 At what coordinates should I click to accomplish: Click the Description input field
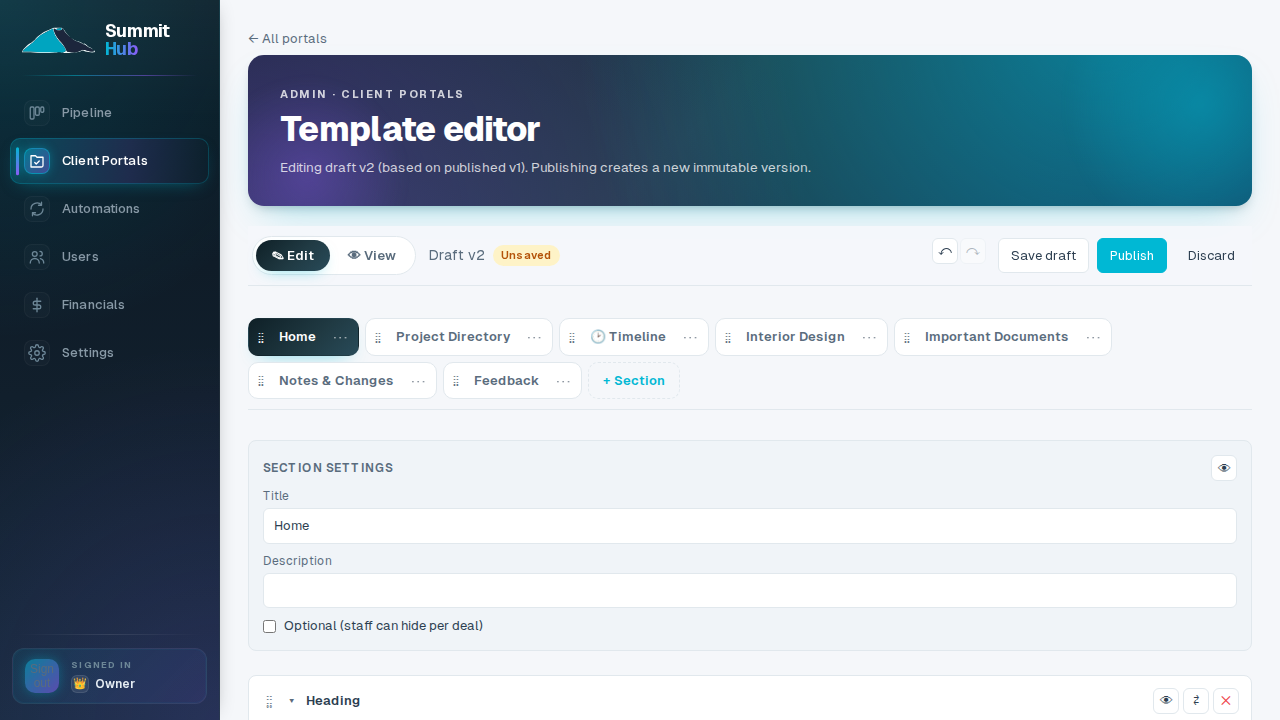(750, 591)
